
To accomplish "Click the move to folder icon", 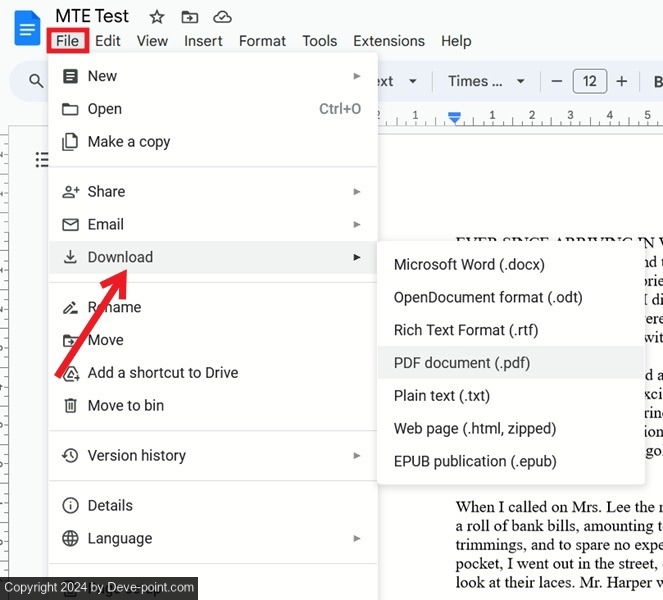I will [189, 17].
